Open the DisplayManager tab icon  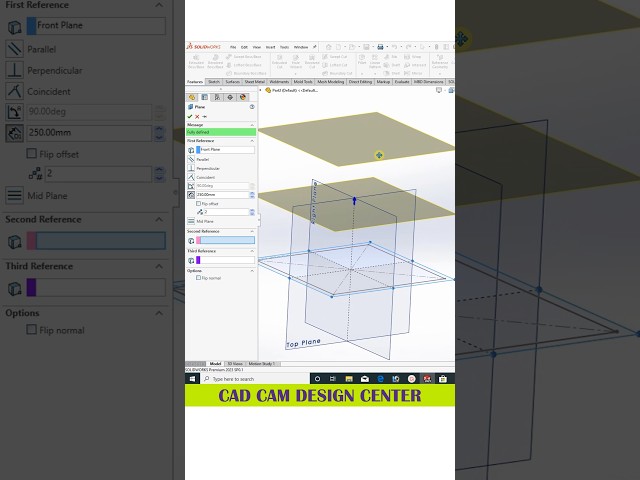[x=243, y=97]
